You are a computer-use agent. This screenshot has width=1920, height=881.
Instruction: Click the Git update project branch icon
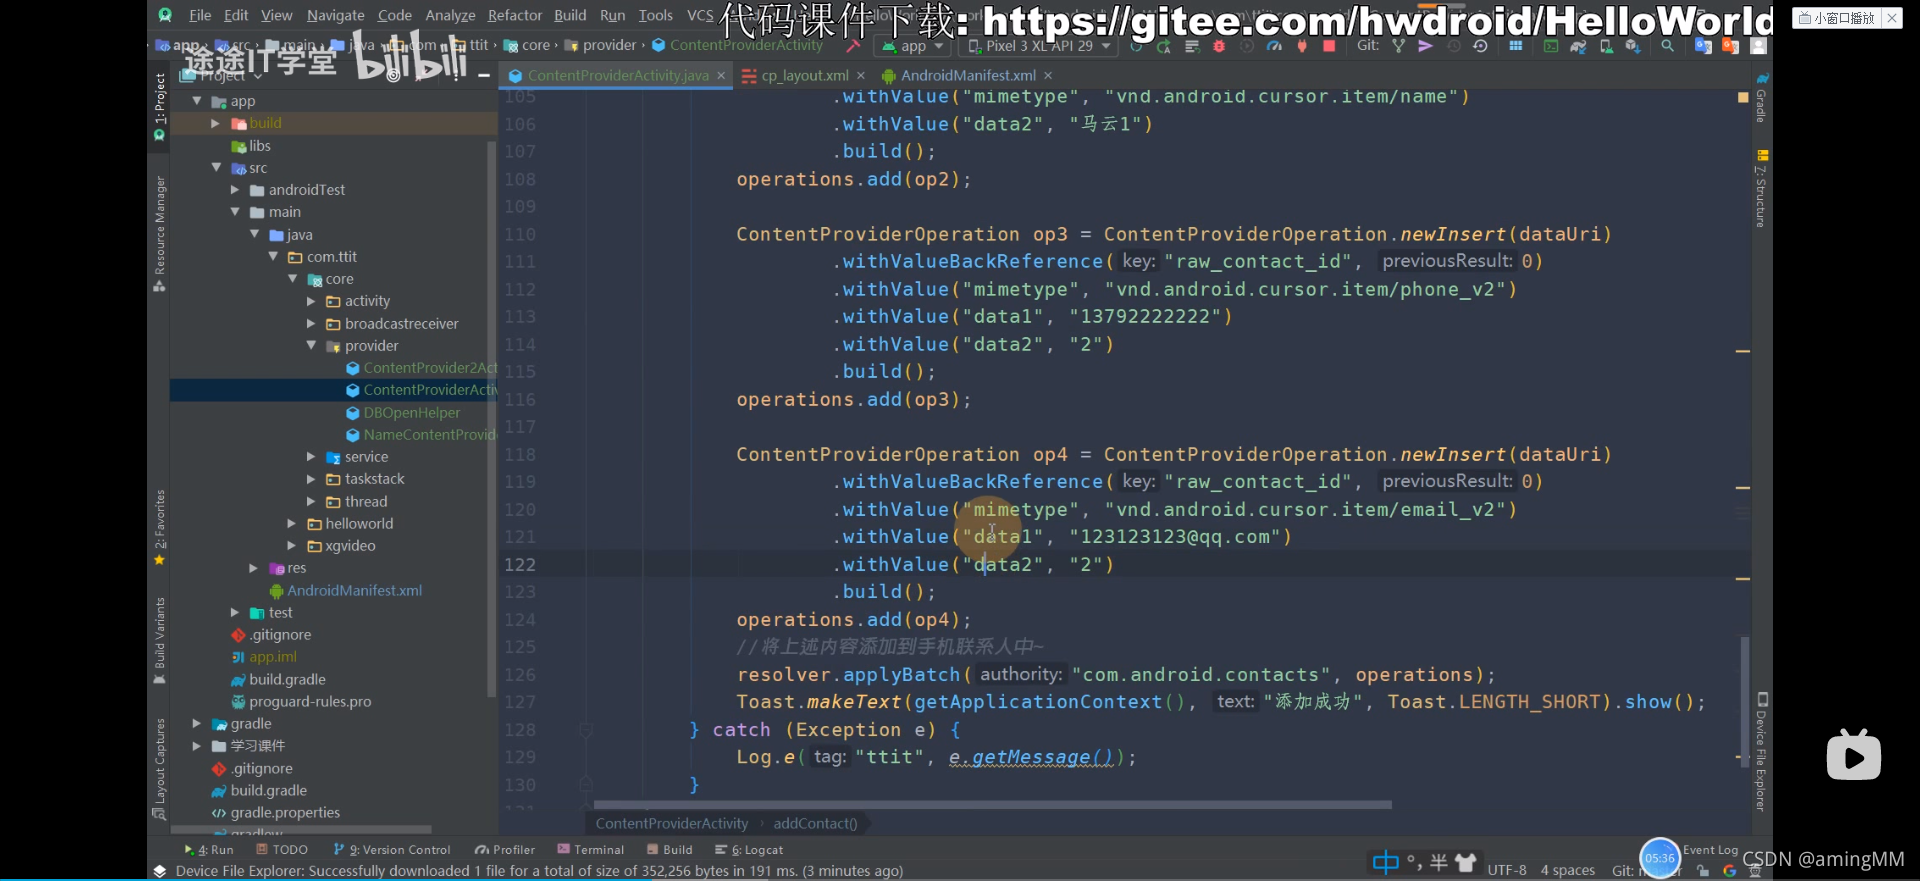(1399, 46)
